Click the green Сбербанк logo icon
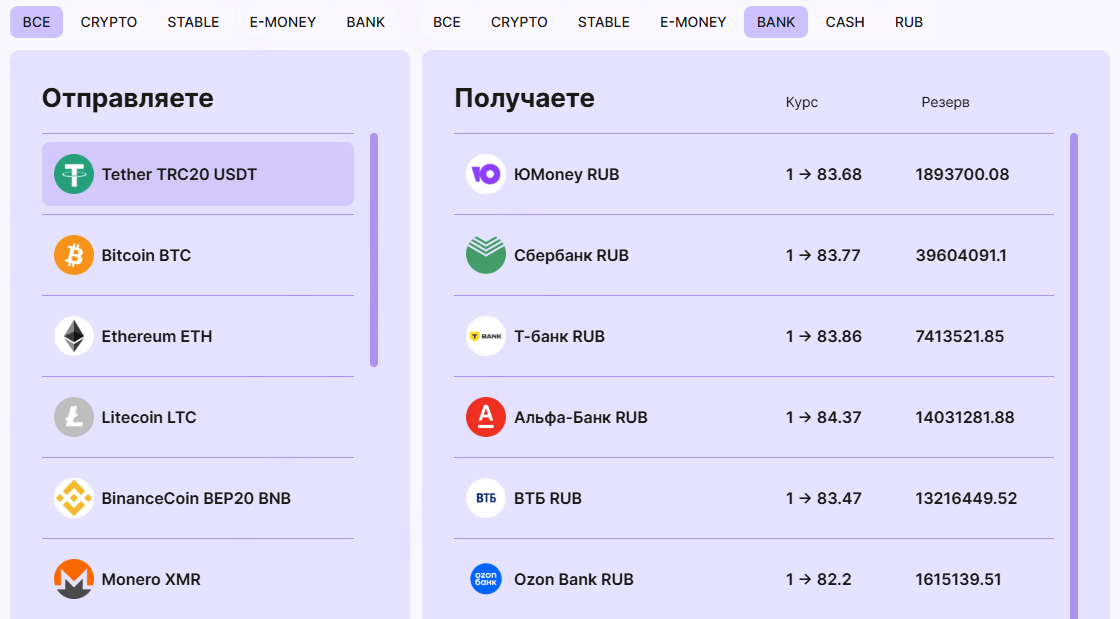The image size is (1120, 619). pos(486,255)
